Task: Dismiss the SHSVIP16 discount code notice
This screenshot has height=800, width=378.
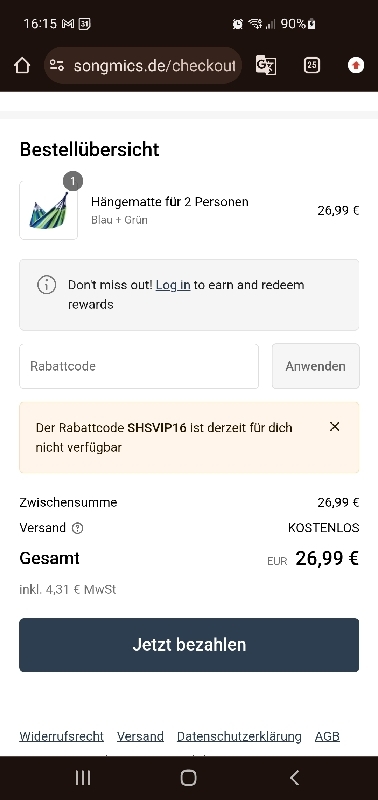Action: (x=335, y=427)
